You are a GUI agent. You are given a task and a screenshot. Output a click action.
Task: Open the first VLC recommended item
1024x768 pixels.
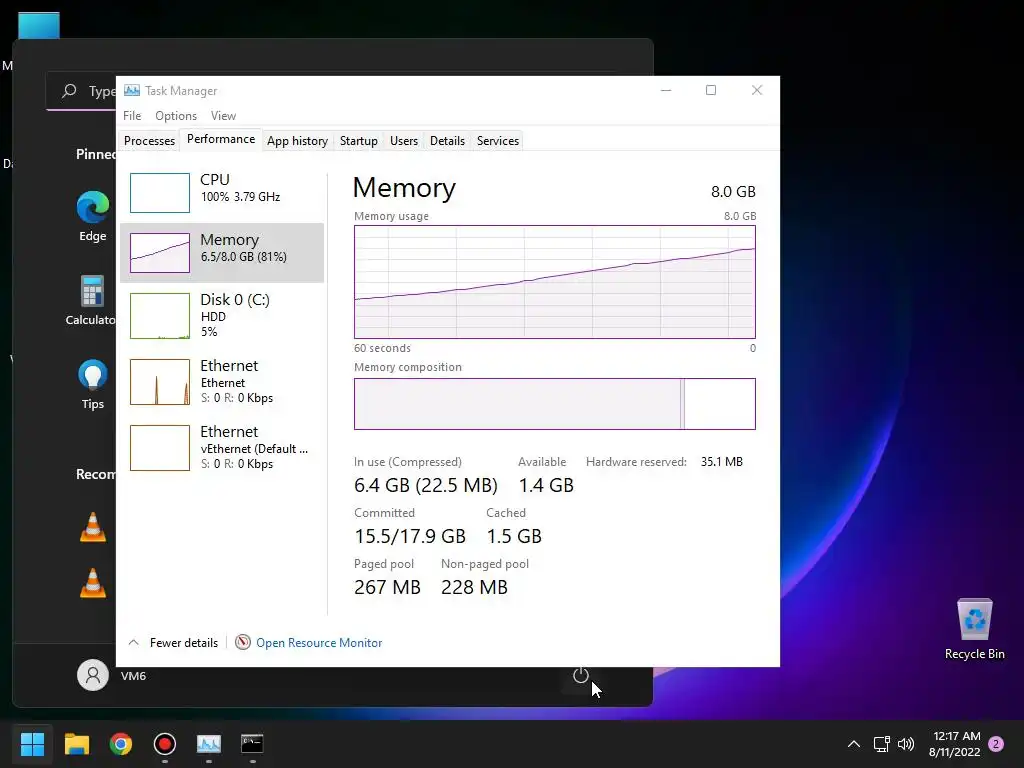tap(93, 527)
